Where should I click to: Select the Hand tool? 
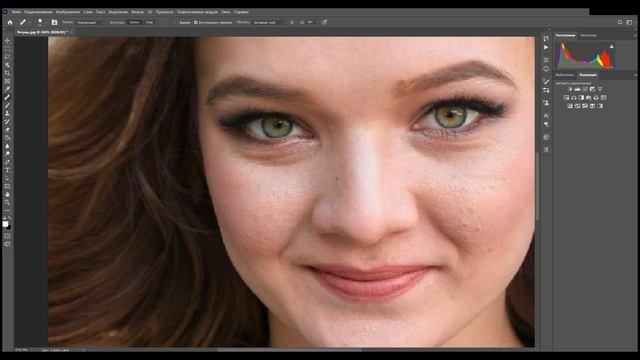tap(7, 194)
